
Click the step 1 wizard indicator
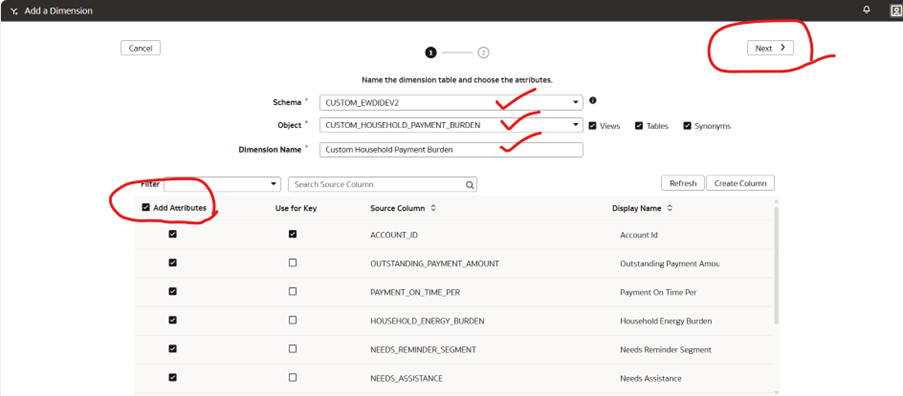[431, 53]
